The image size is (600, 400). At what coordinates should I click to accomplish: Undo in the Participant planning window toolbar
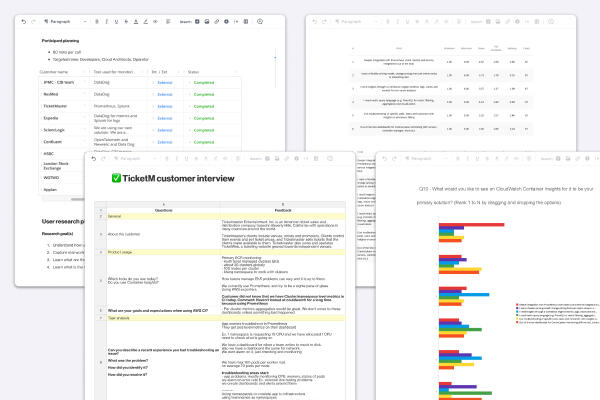pyautogui.click(x=24, y=22)
